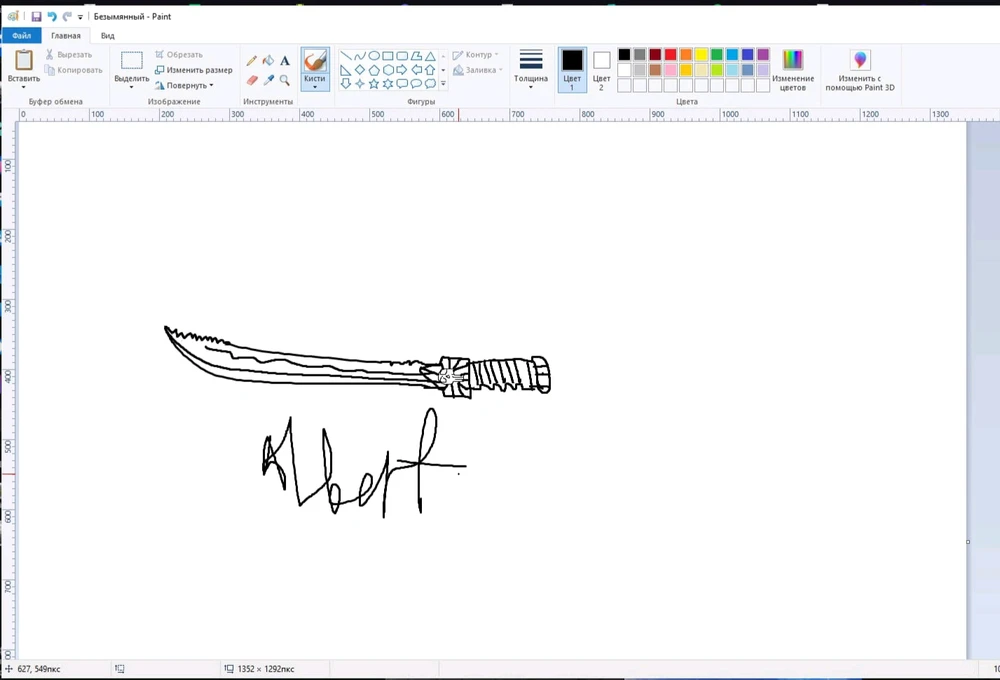
Task: Click the Изменить размер button
Action: tap(194, 70)
